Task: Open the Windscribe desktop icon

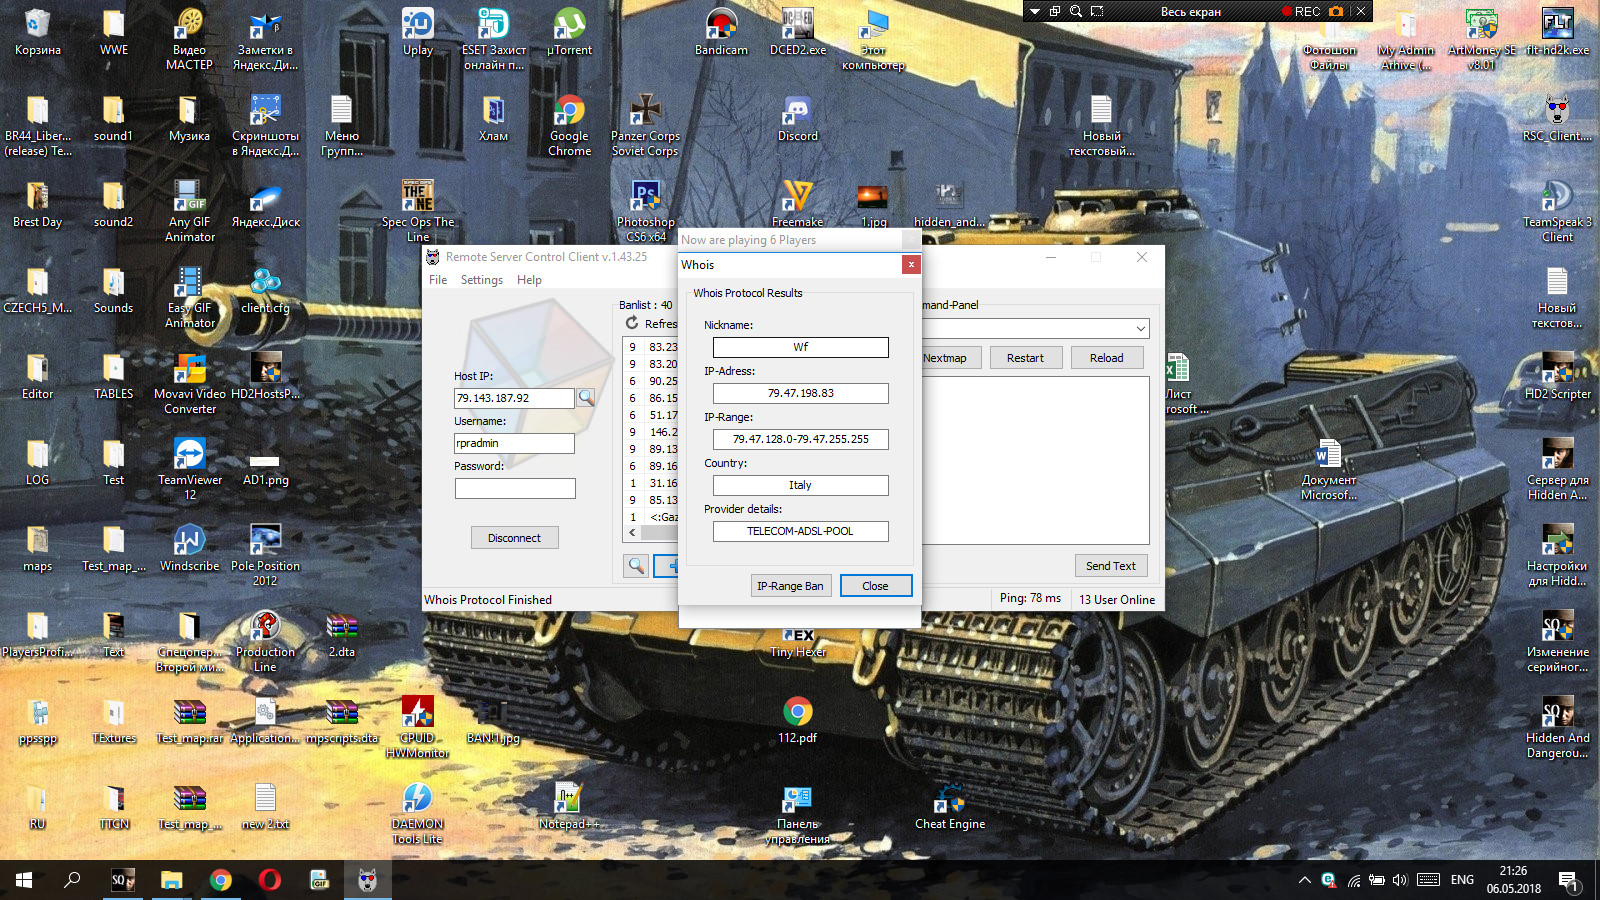Action: (x=190, y=549)
